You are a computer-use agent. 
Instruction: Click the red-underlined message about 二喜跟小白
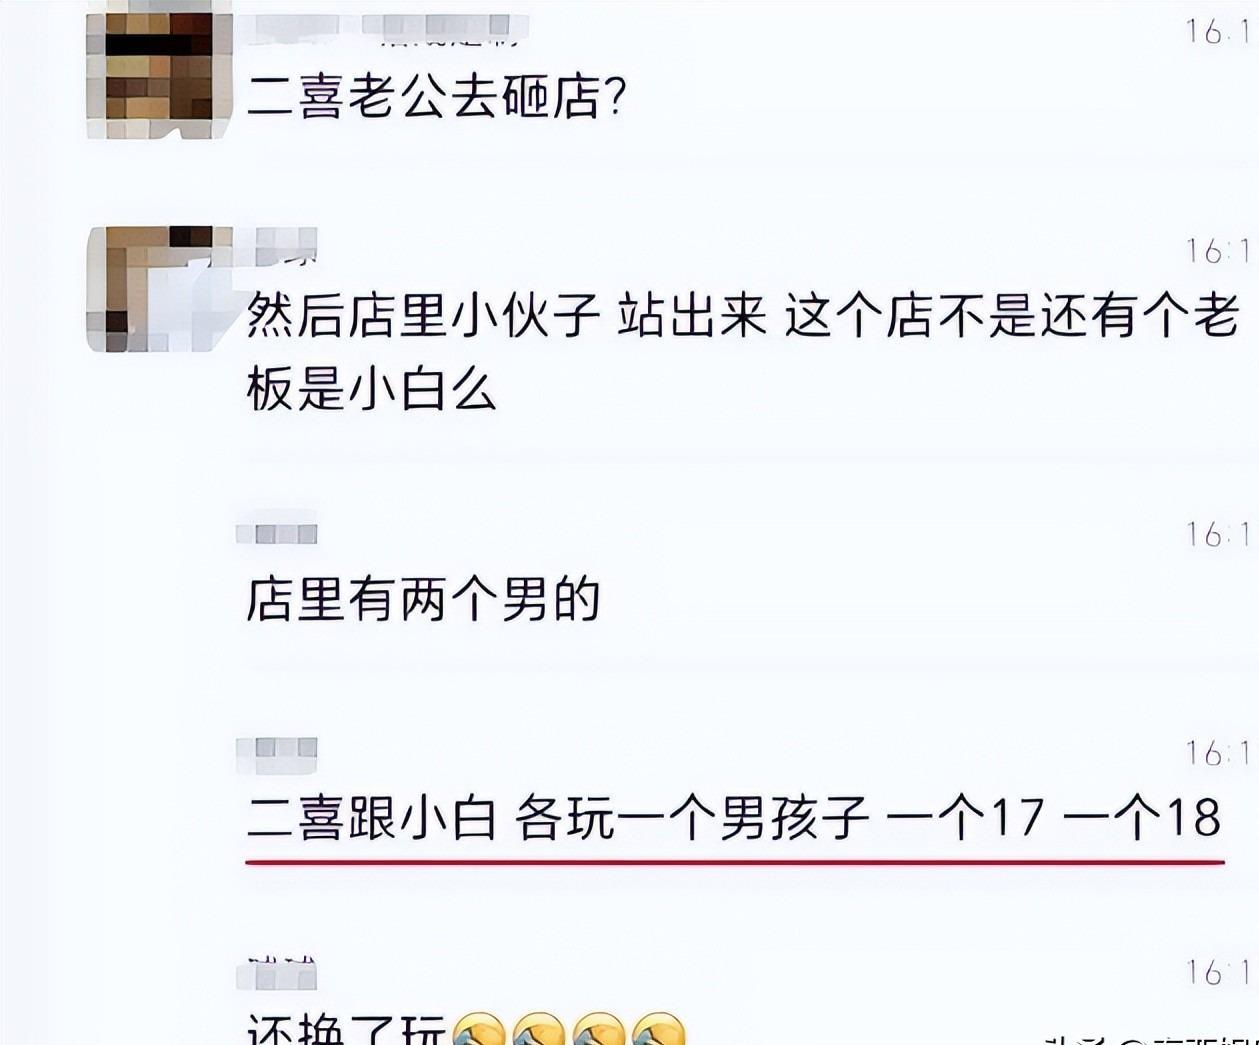[x=735, y=818]
